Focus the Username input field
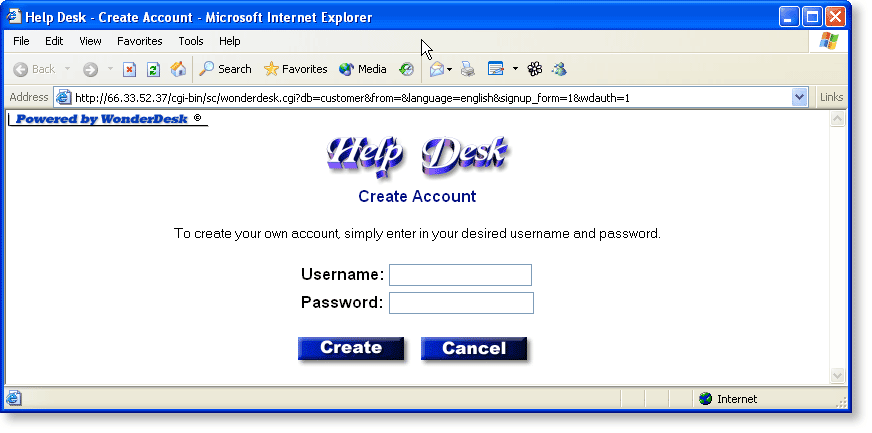The width and height of the screenshot is (872, 433). 460,275
